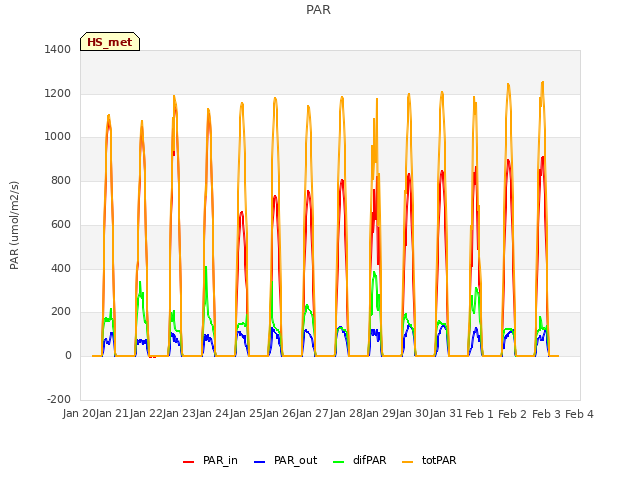Select the Jan 28 x-axis label
This screenshot has height=480, width=640.
click(346, 414)
